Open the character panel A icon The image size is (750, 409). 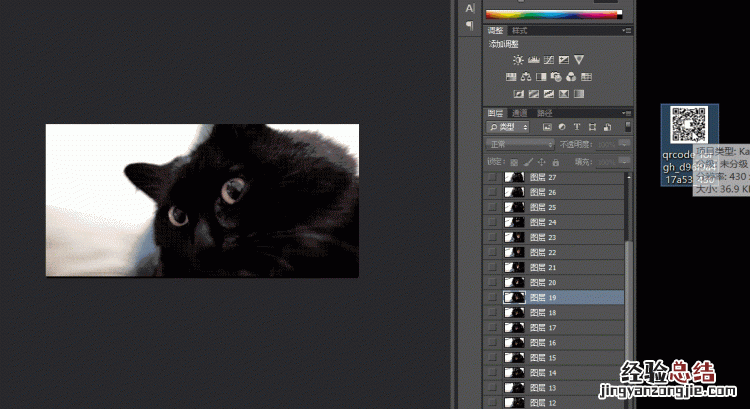(470, 8)
